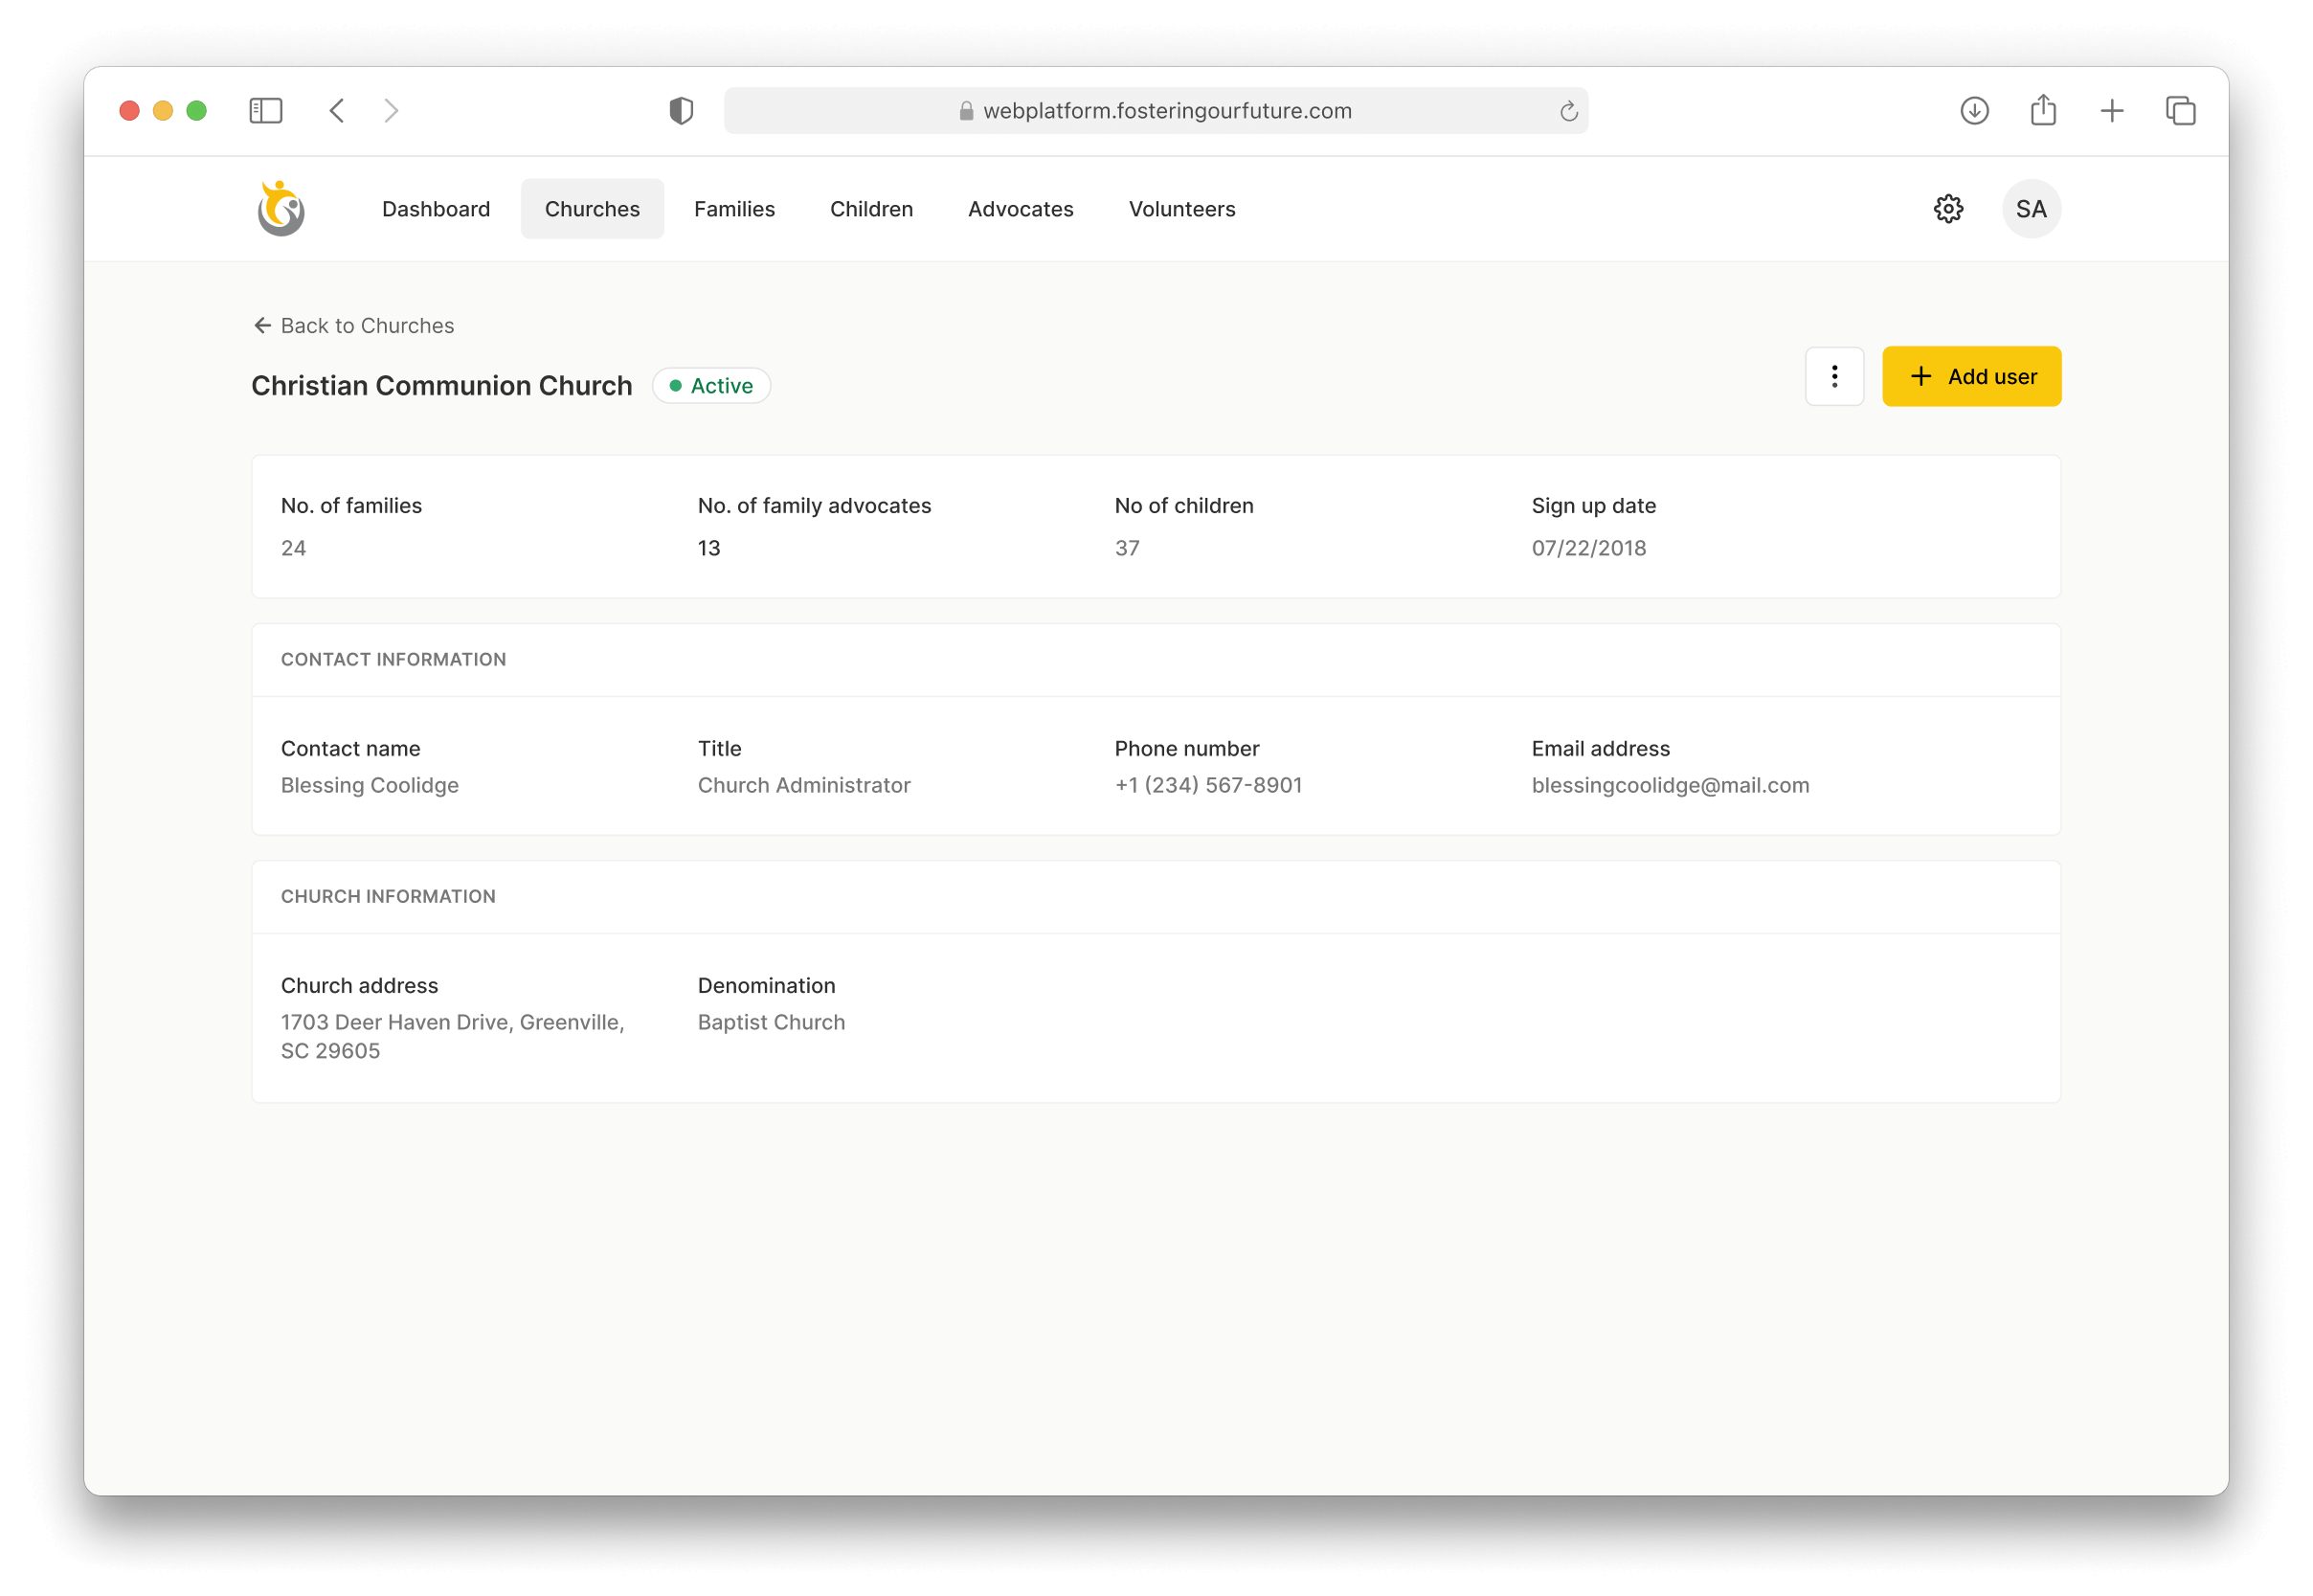Open a new browser tab
The height and width of the screenshot is (1596, 2313).
[2112, 111]
